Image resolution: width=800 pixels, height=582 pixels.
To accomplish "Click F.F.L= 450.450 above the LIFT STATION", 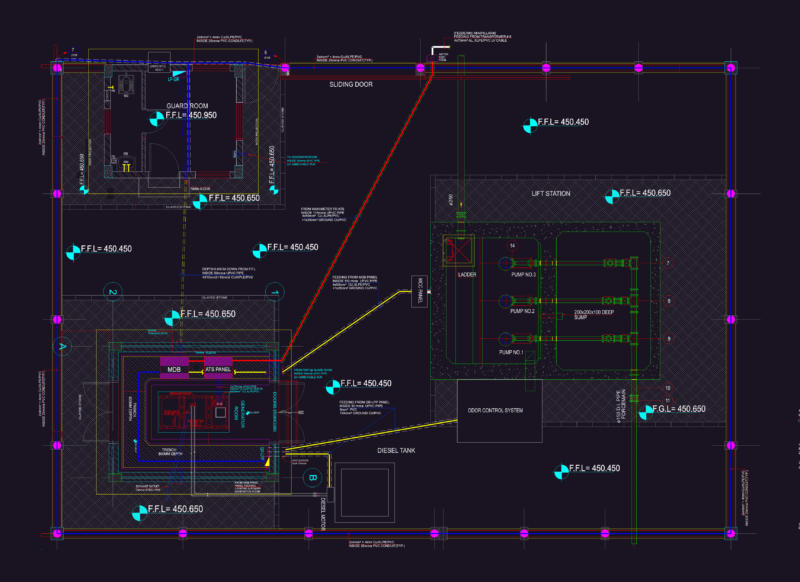I will pos(563,122).
